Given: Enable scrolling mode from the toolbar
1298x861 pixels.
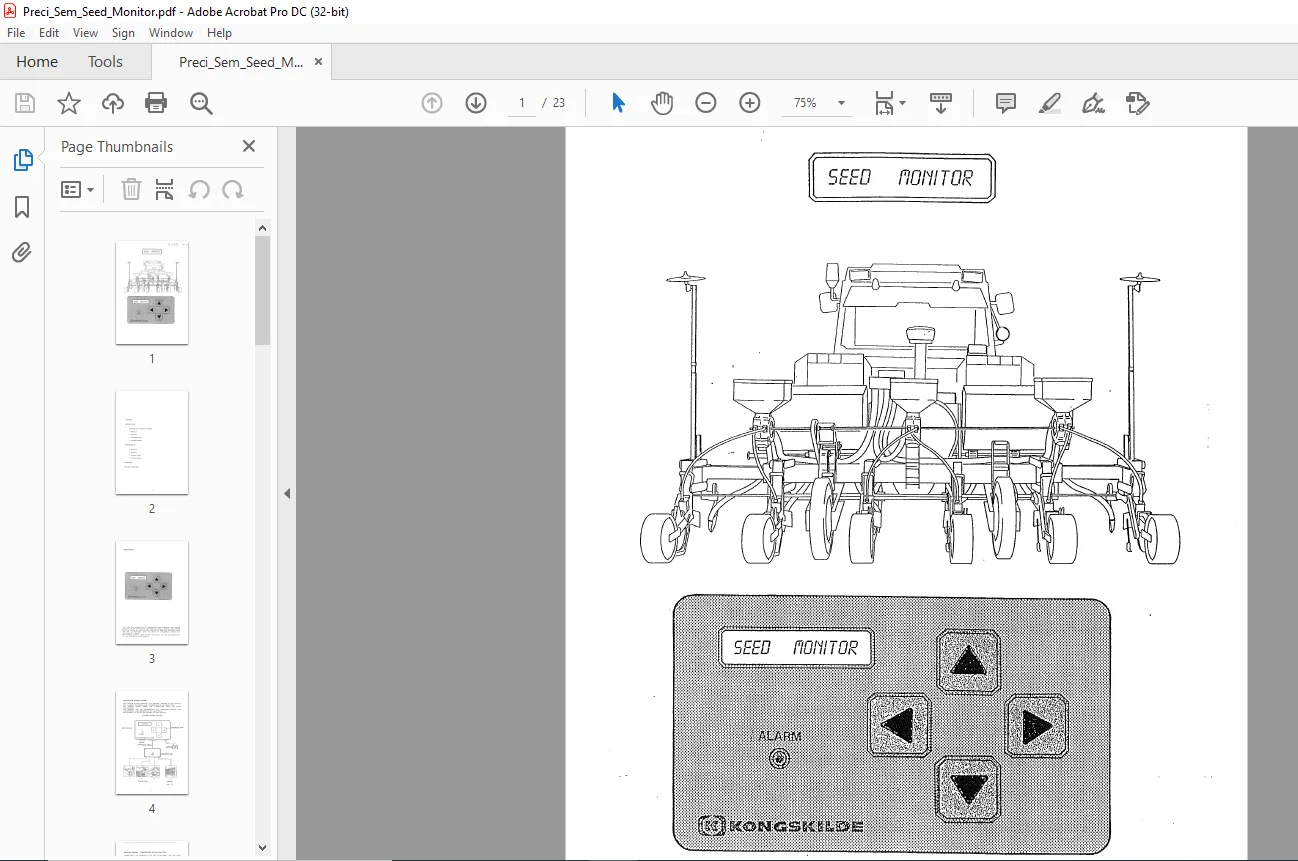Looking at the screenshot, I should (x=941, y=103).
